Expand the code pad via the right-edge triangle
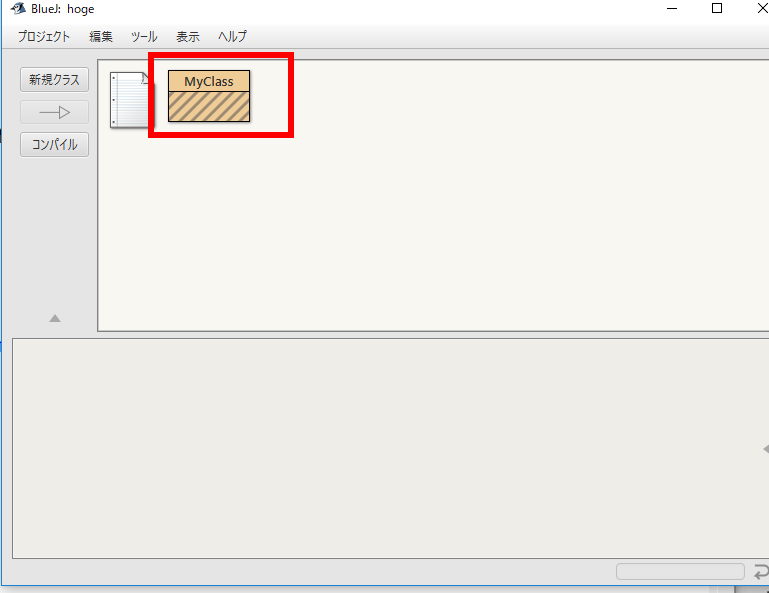Screen dimensions: 769x593 (x=766, y=449)
